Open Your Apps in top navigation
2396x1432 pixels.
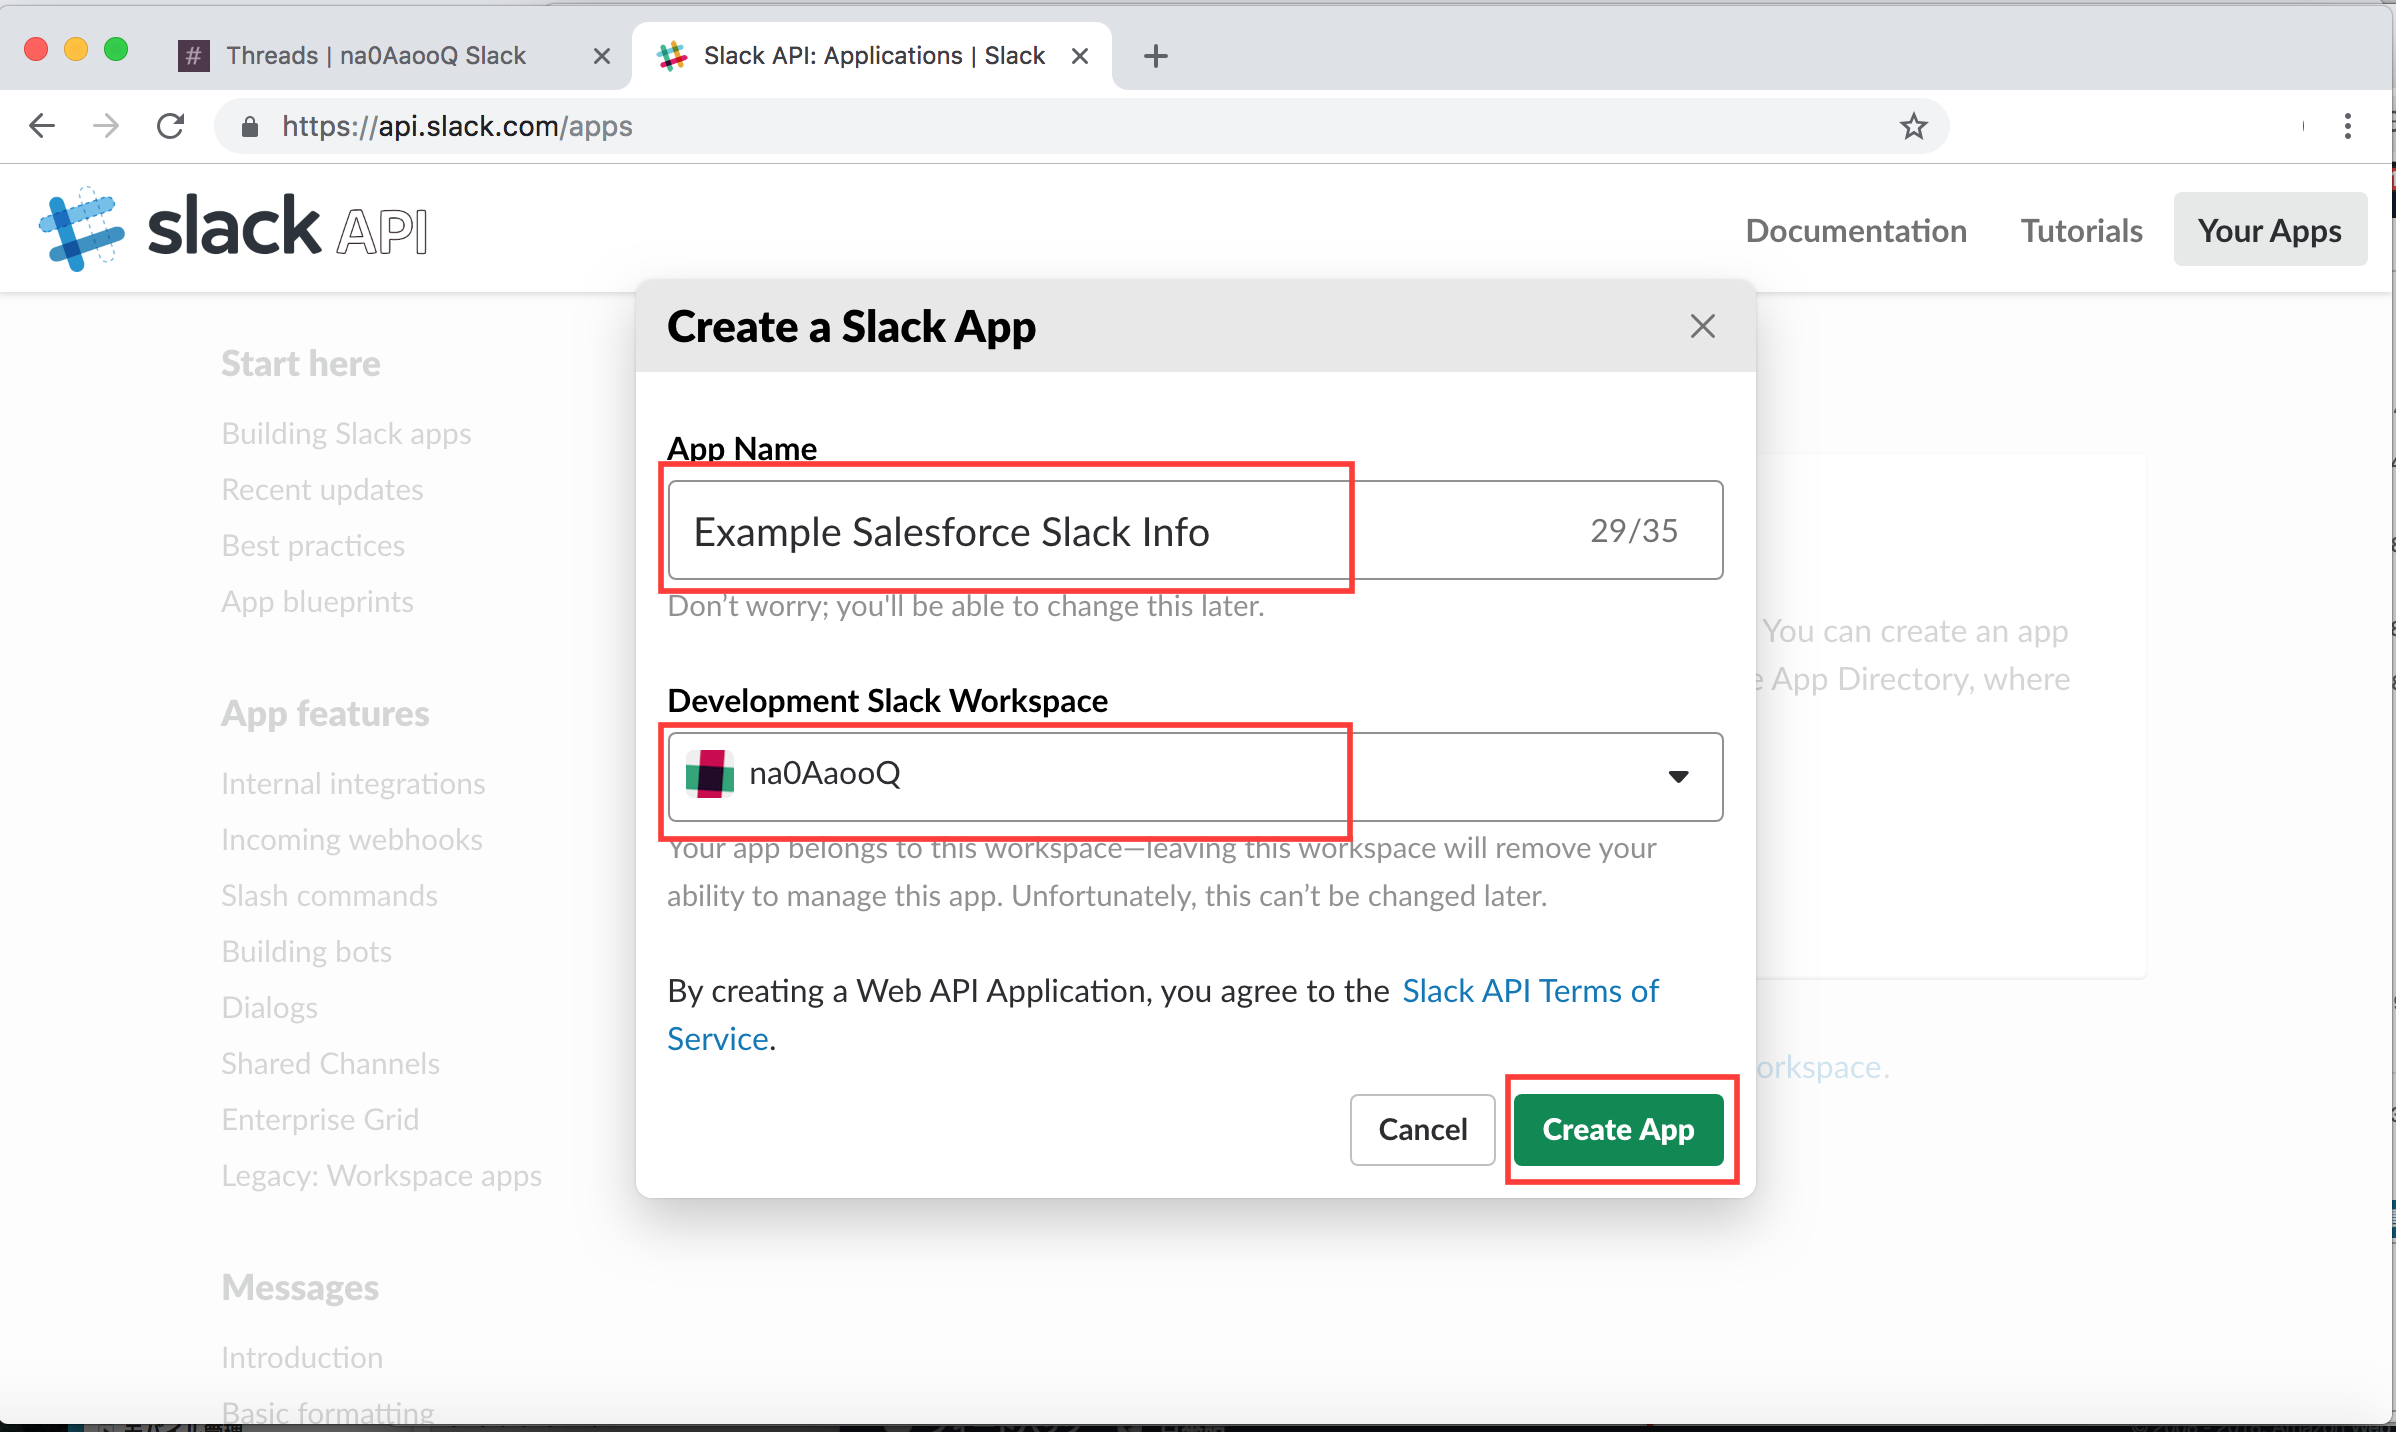(2270, 230)
